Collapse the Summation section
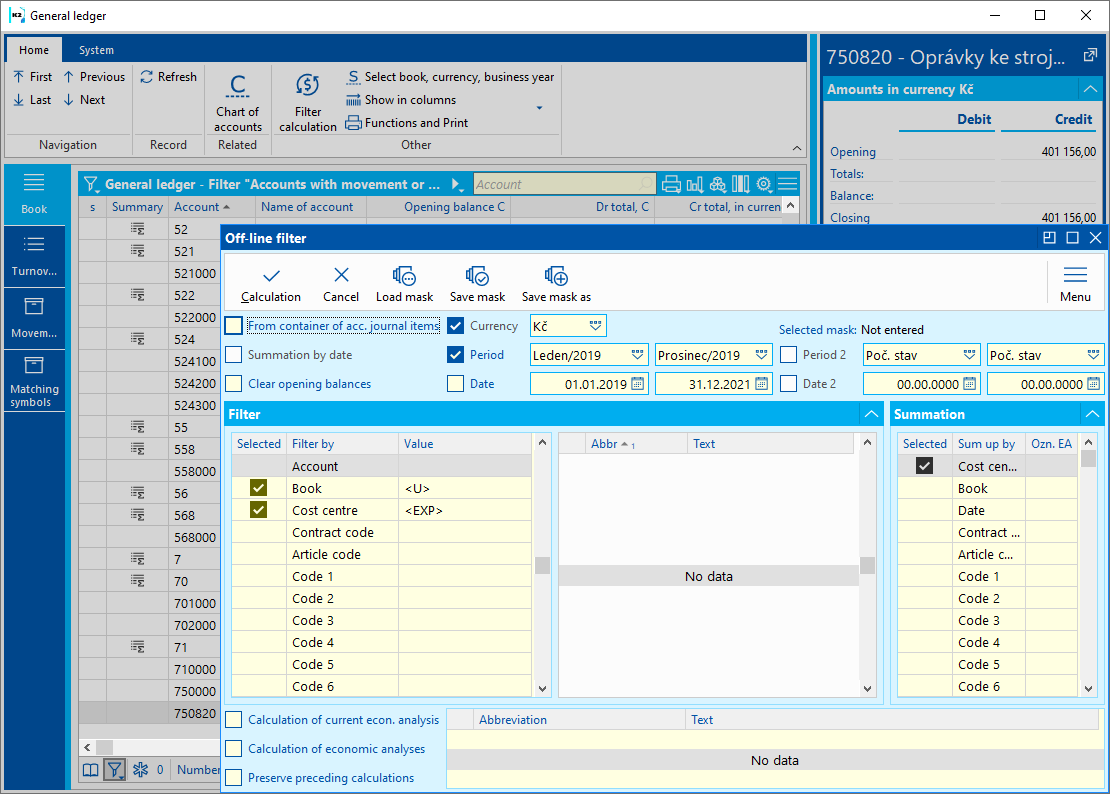The height and width of the screenshot is (794, 1110). click(x=1092, y=414)
